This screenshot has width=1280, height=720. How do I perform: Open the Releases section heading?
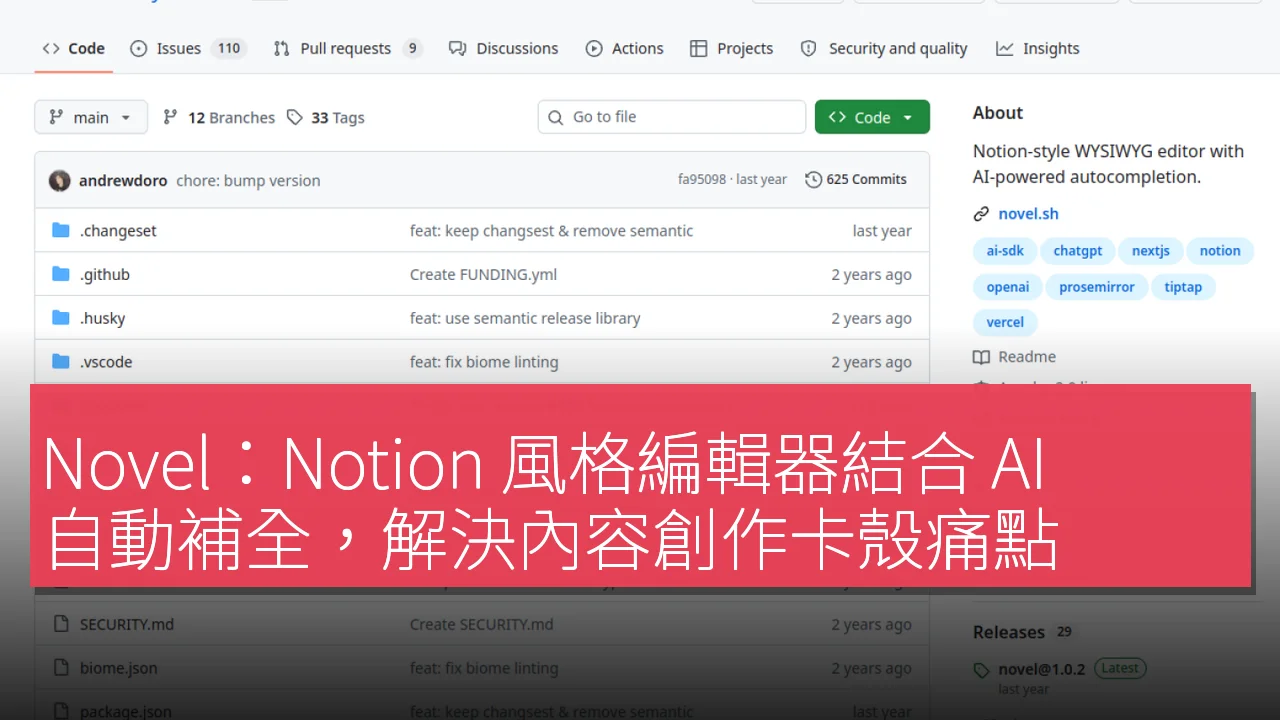1008,632
